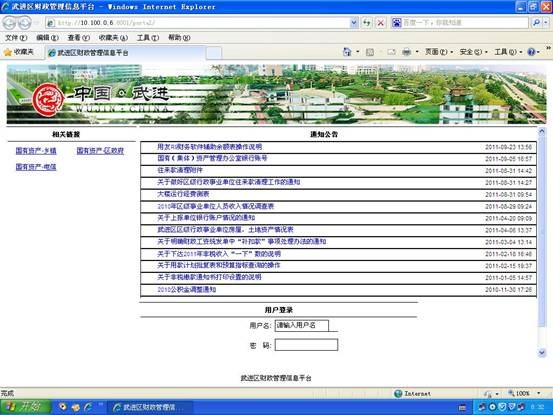
Task: Click the 开始 Start button
Action: 25,407
